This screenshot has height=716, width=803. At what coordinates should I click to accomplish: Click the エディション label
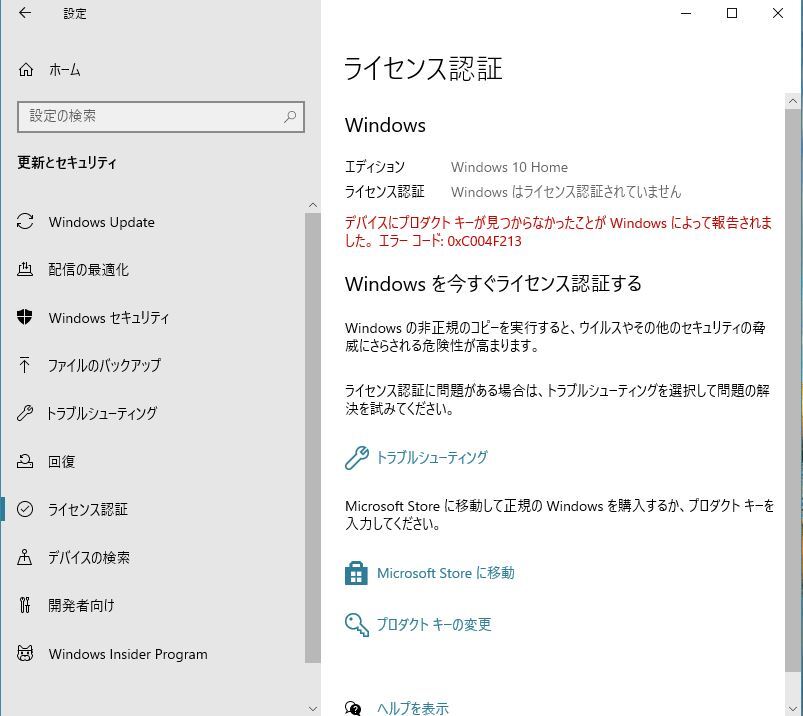point(375,167)
